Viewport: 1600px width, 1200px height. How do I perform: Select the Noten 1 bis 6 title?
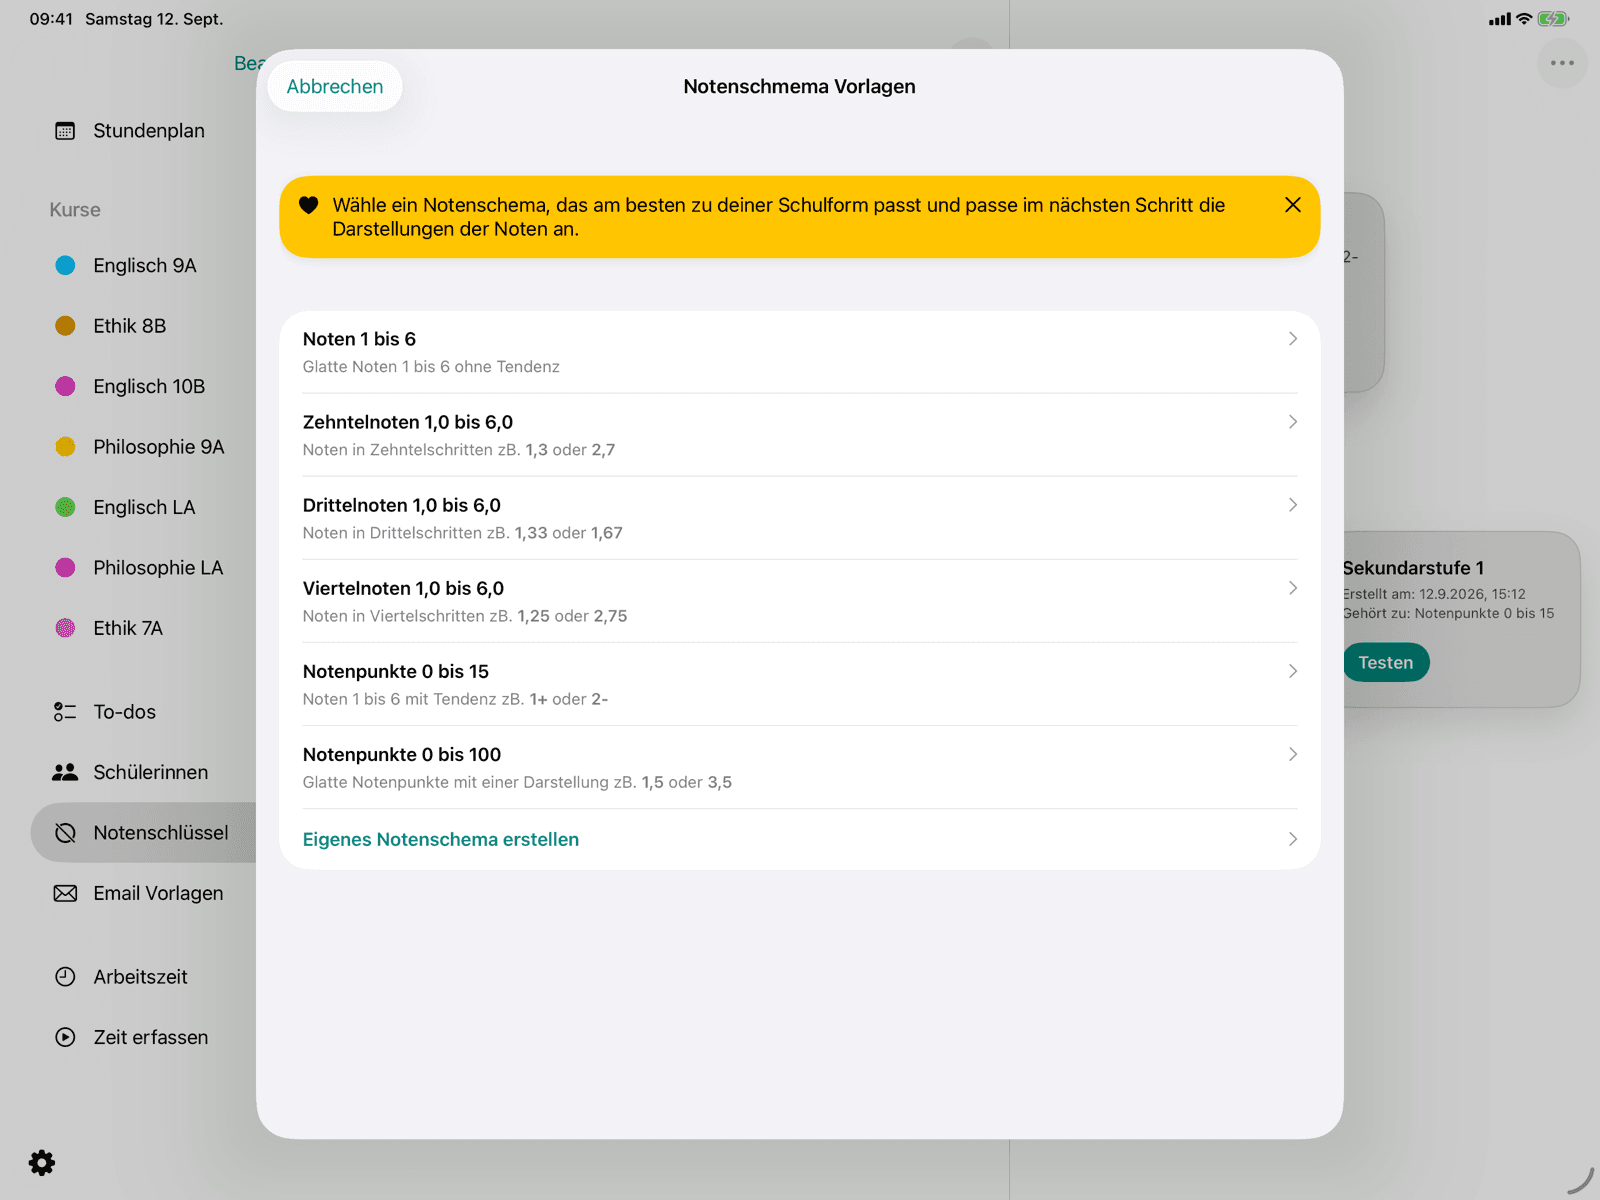pyautogui.click(x=359, y=339)
